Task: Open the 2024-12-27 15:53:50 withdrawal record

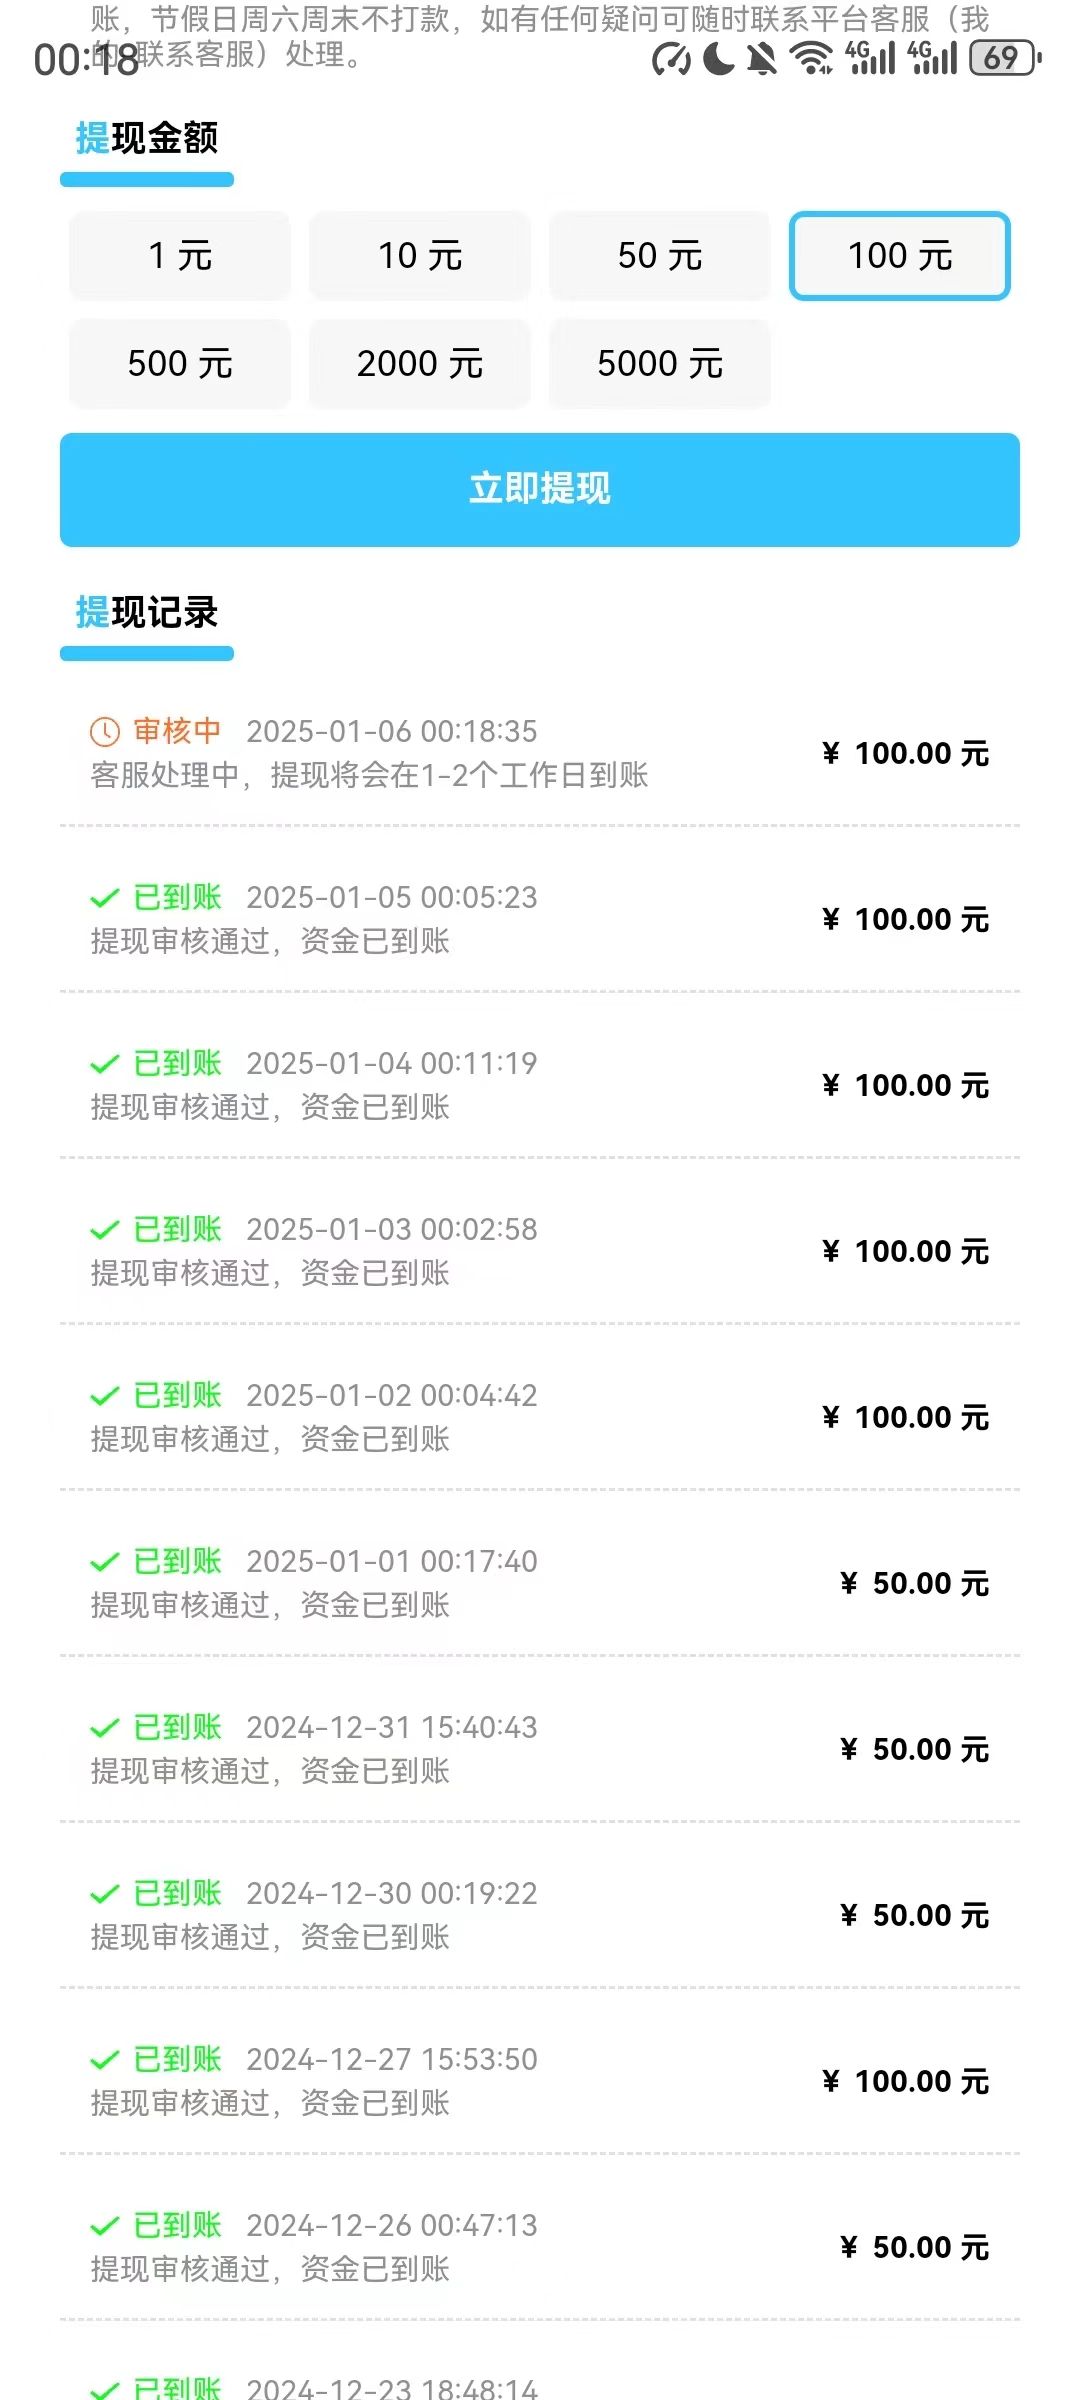Action: coord(540,2081)
